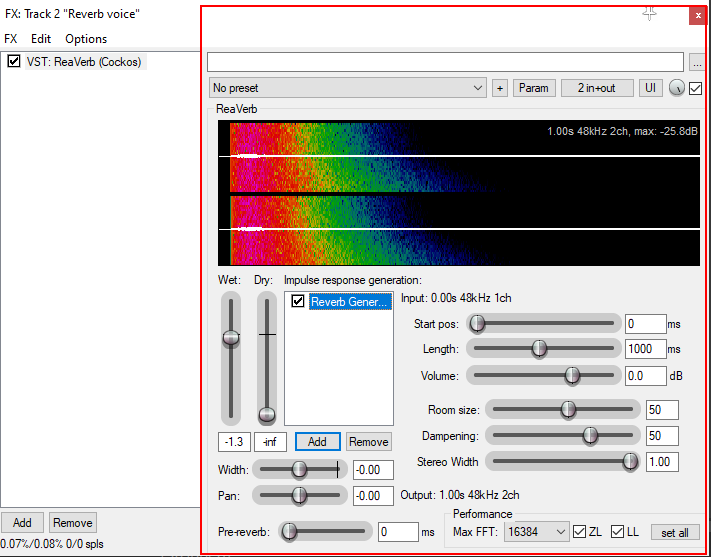Click the Wet value field showing -1.3
The image size is (711, 557).
click(x=234, y=442)
